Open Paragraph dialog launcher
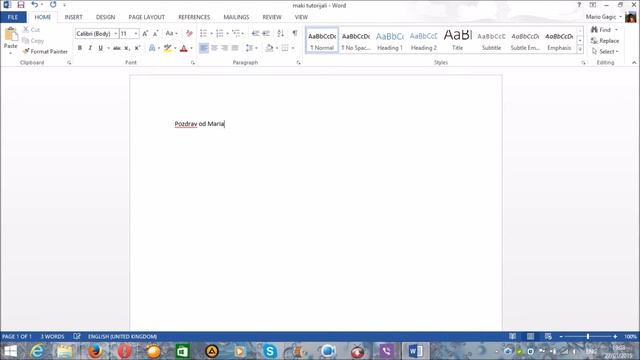 [298, 63]
